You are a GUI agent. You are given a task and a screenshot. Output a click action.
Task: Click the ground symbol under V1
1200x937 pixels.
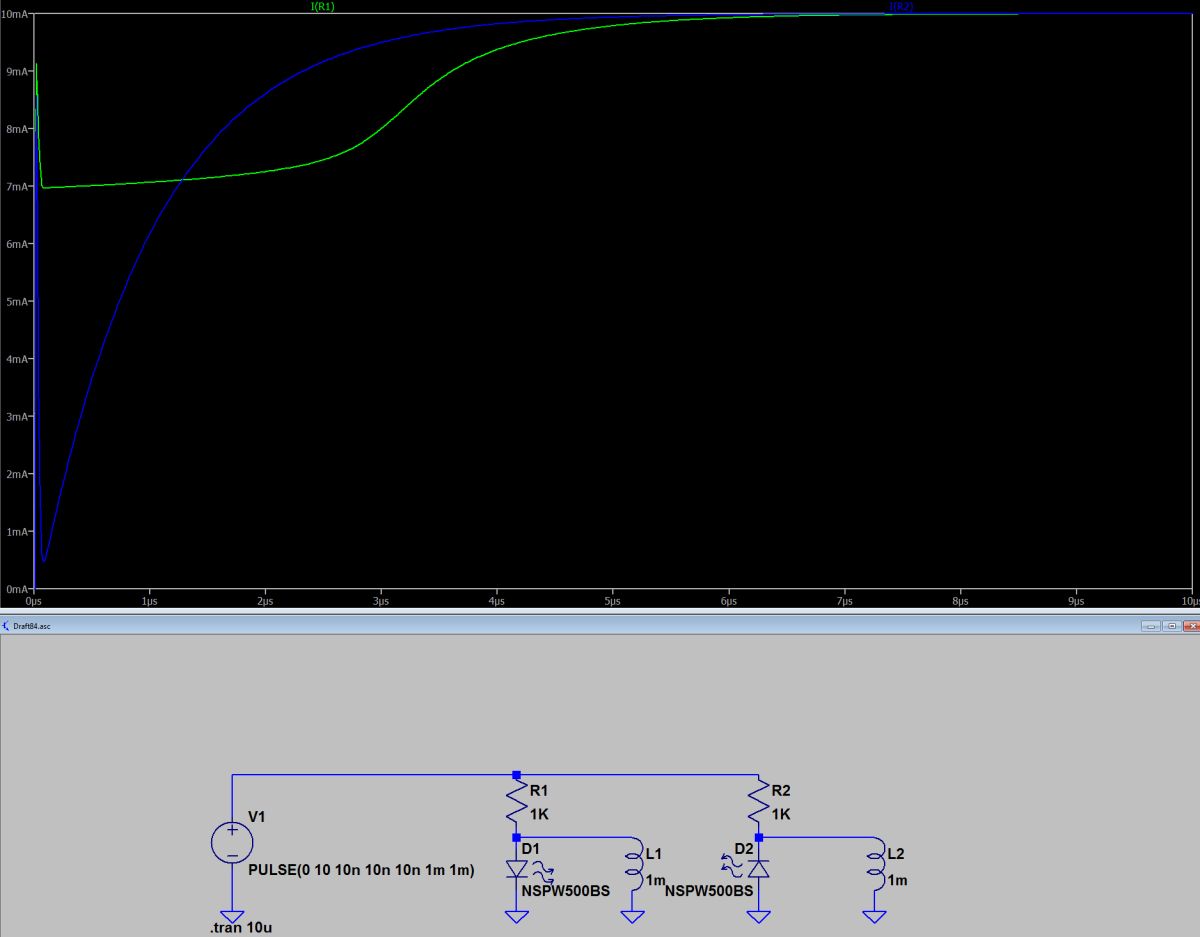point(232,917)
